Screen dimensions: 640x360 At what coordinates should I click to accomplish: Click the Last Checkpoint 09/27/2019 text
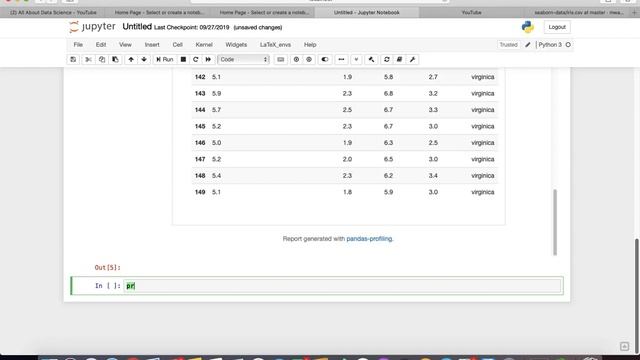pos(191,27)
